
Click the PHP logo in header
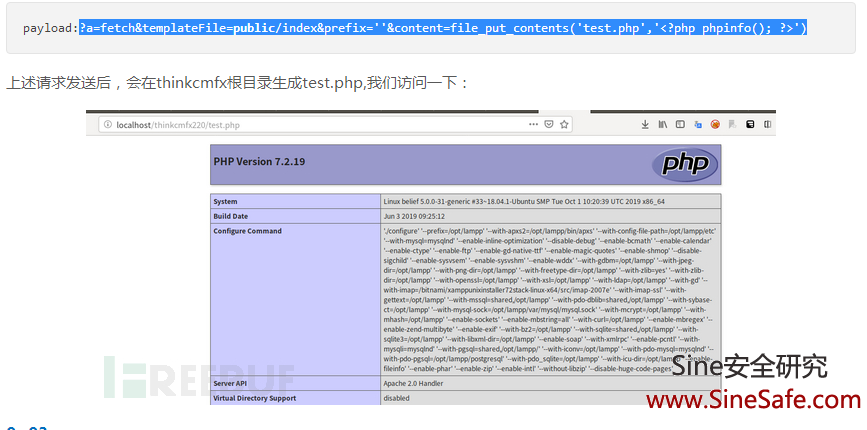[684, 165]
